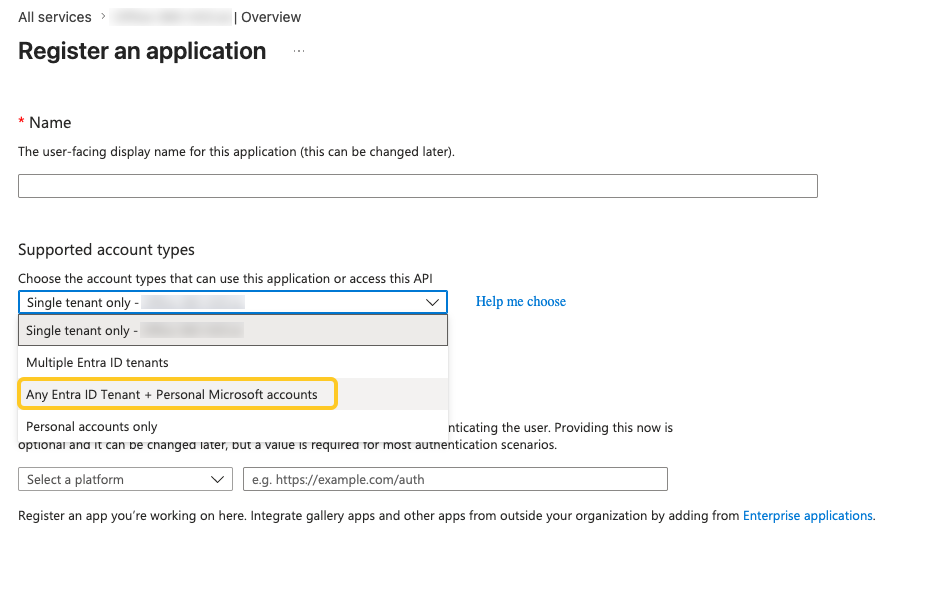Open the Select a platform dropdown

coord(125,479)
